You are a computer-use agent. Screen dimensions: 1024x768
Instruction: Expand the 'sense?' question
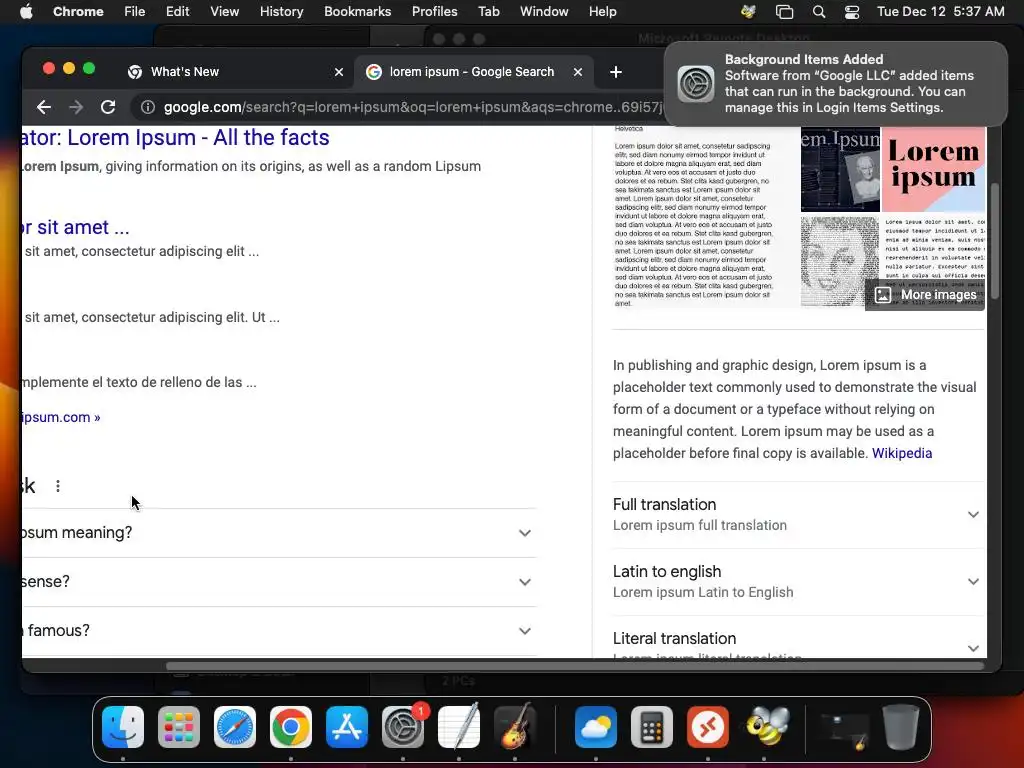click(279, 582)
